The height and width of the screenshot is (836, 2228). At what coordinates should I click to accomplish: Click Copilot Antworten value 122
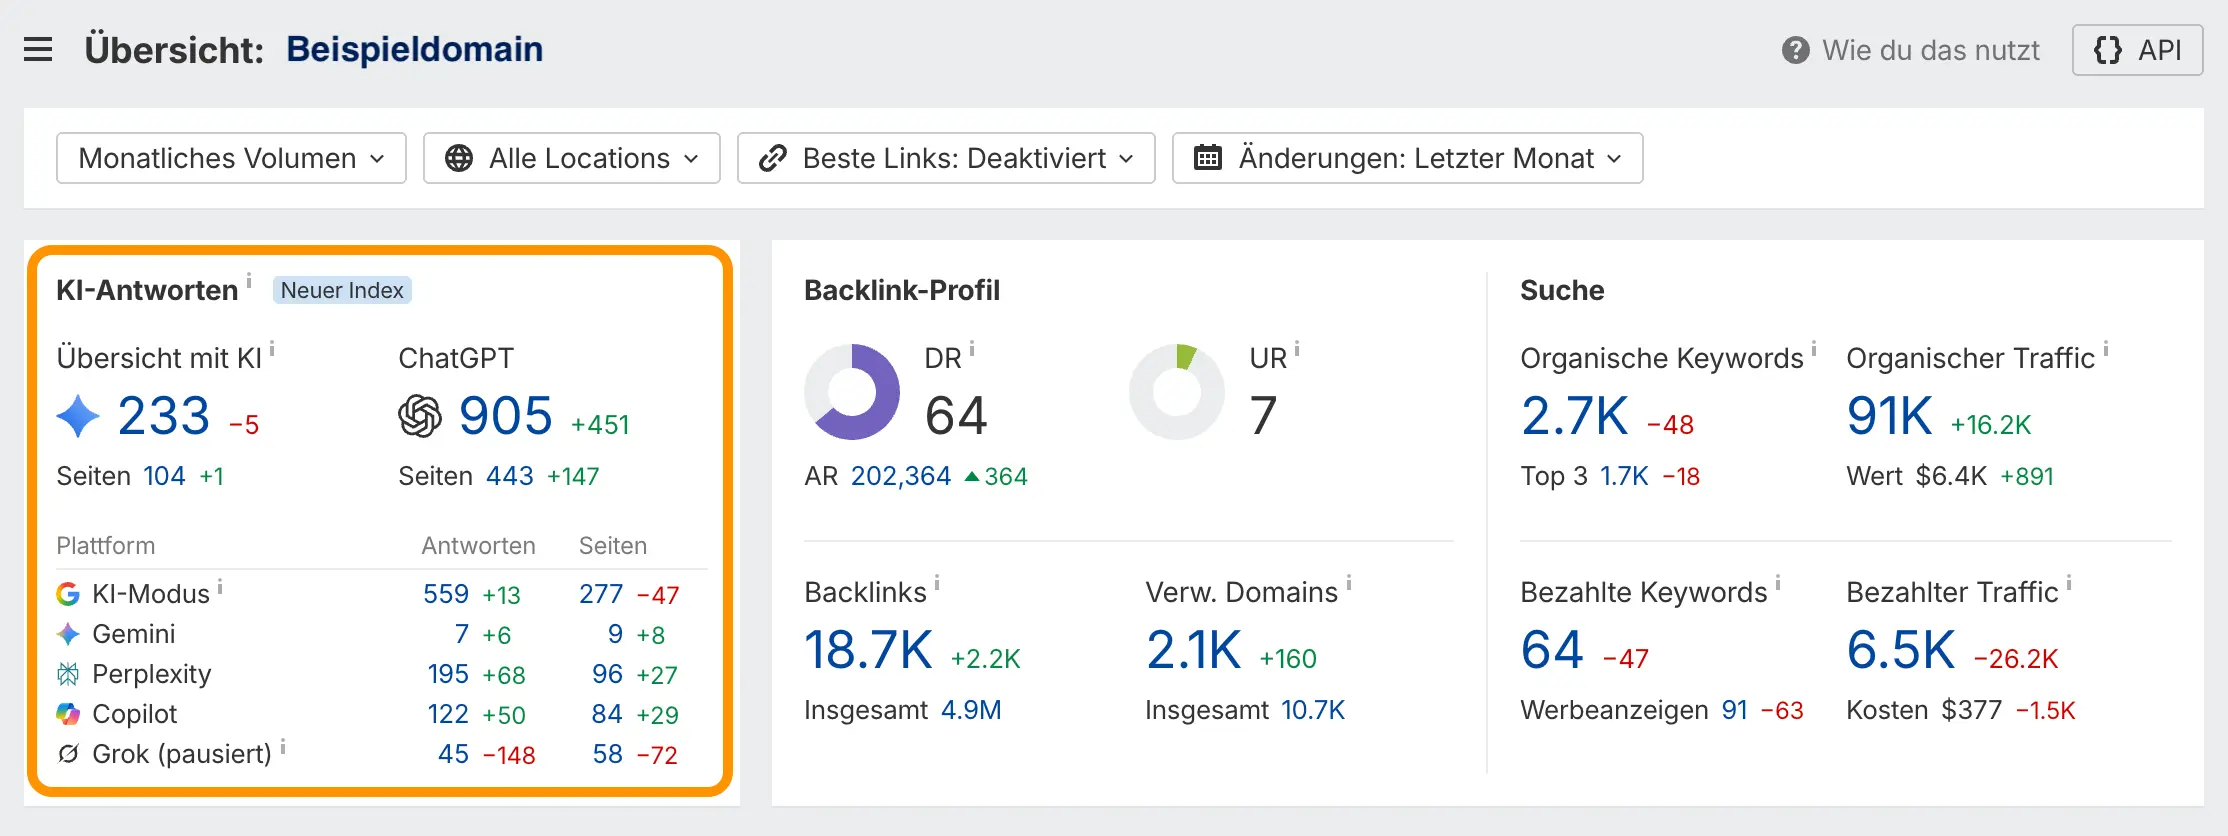448,714
